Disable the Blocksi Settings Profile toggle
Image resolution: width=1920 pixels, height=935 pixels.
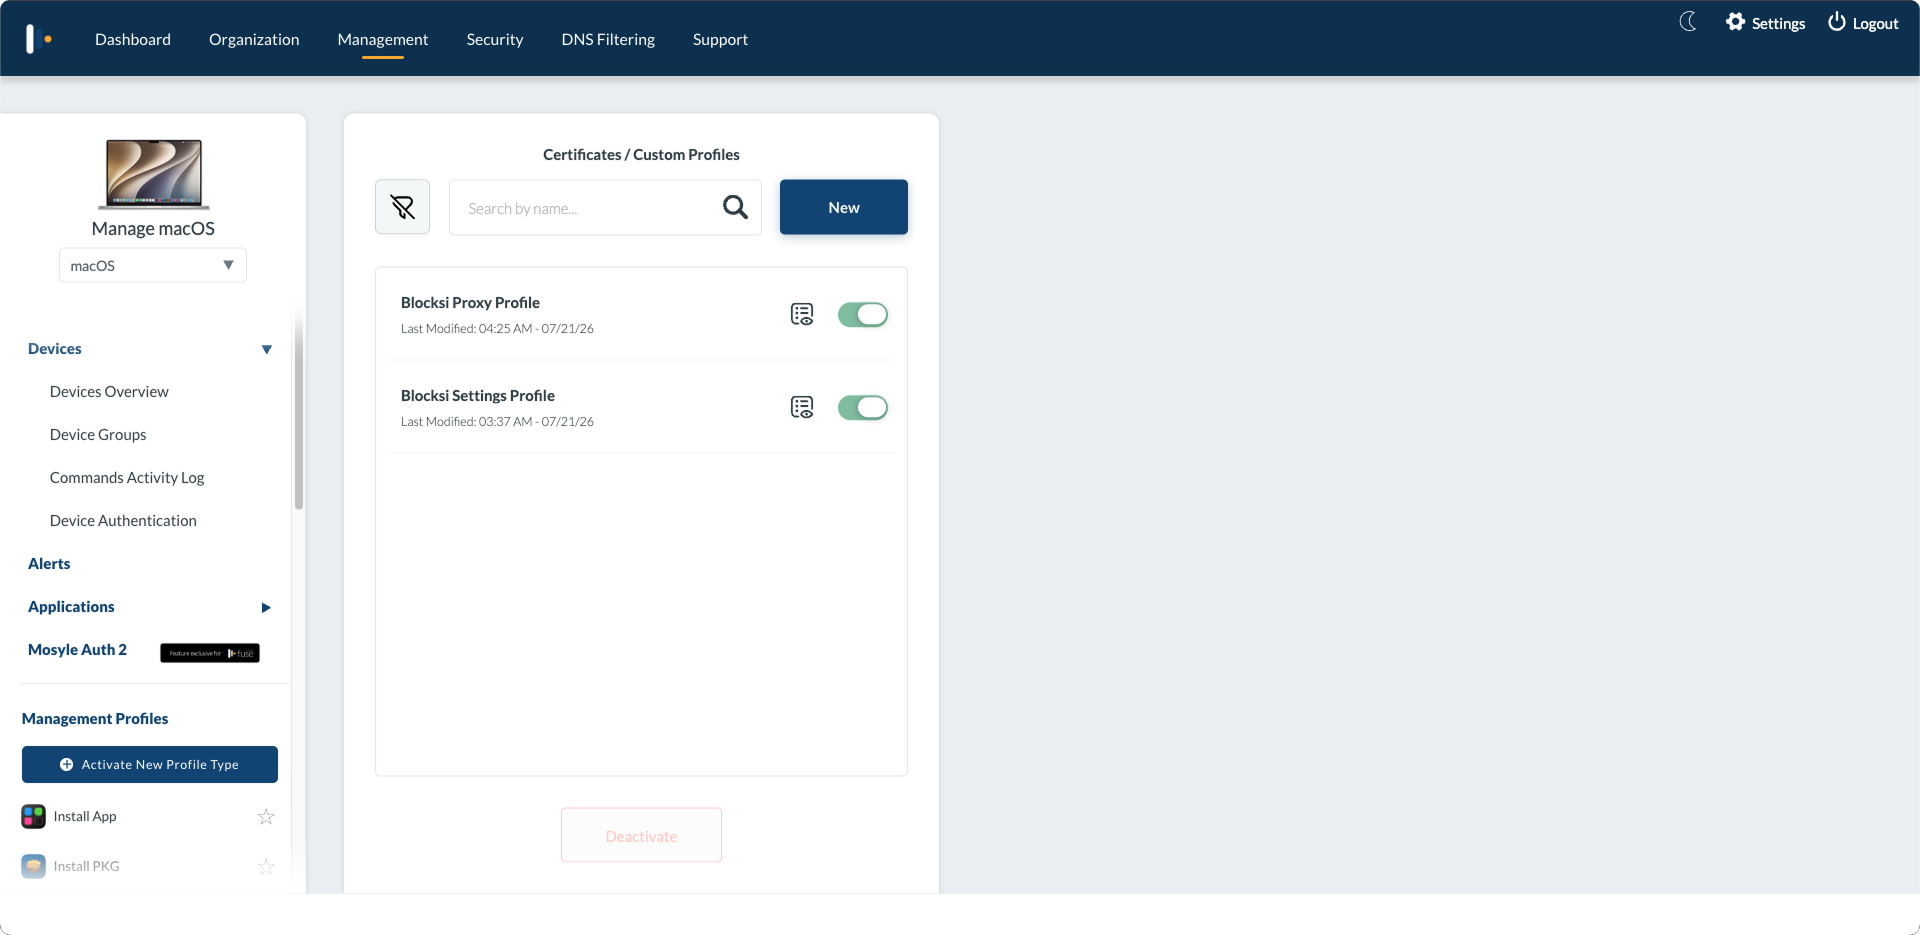[x=863, y=407]
